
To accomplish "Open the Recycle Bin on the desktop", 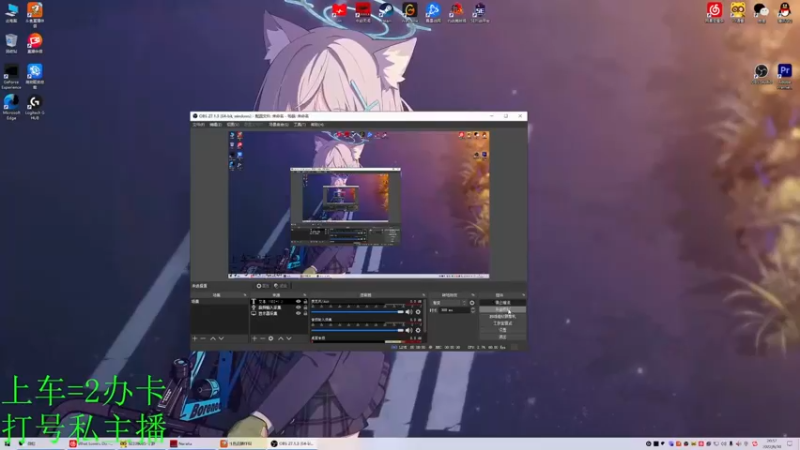I will pyautogui.click(x=11, y=41).
